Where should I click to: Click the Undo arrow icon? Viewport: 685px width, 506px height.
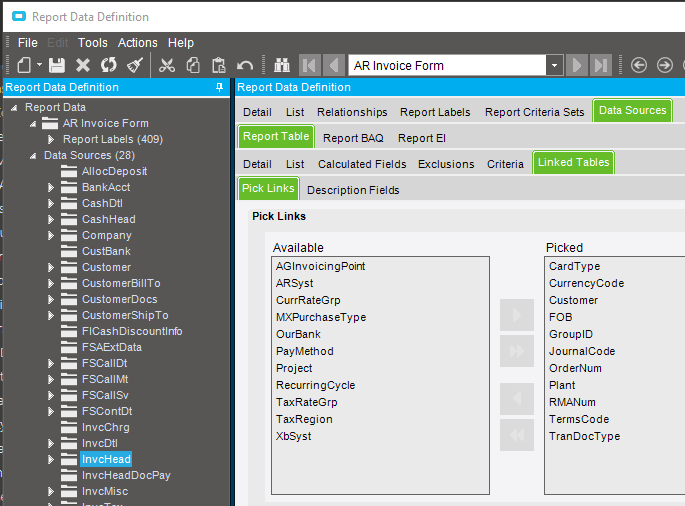[245, 66]
